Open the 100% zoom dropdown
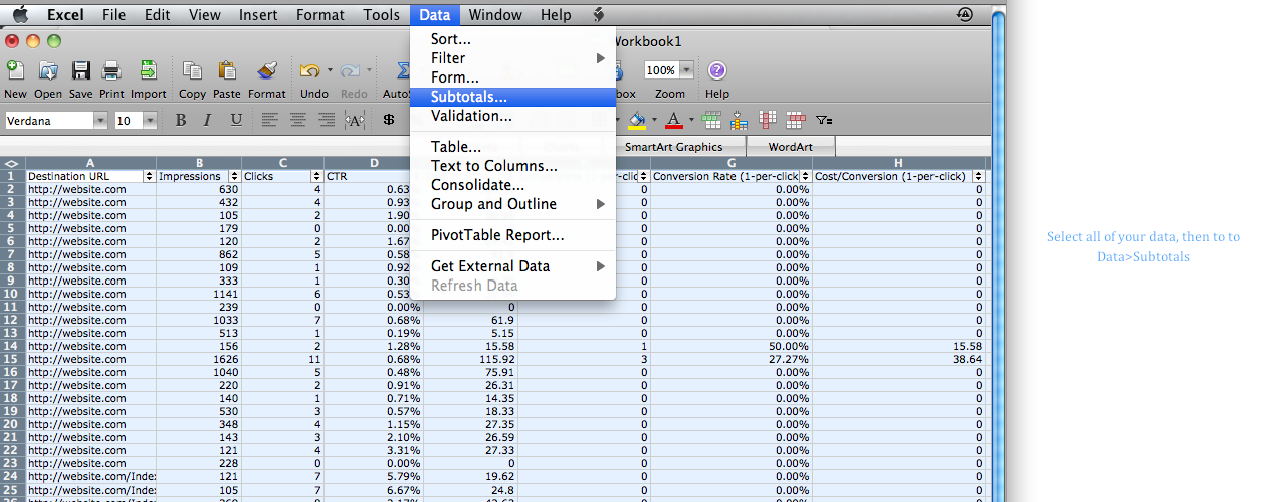The image size is (1276, 502). click(x=687, y=70)
